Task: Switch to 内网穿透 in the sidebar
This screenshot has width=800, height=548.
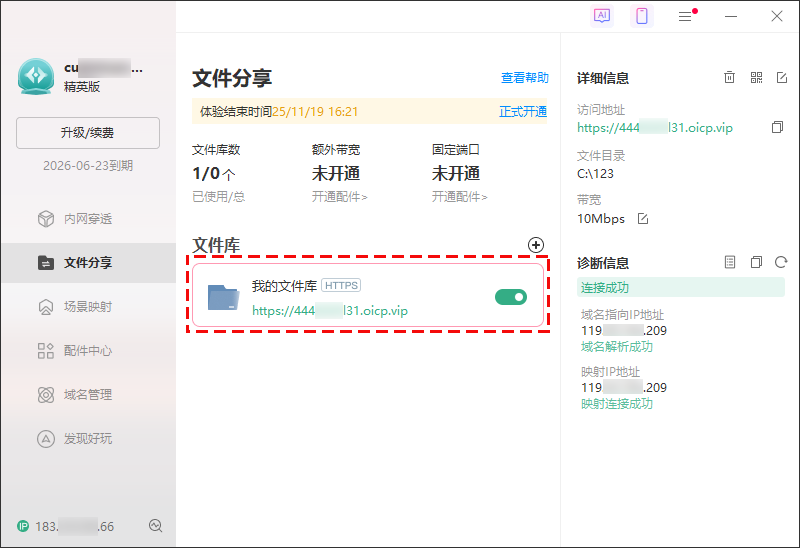Action: coord(88,219)
